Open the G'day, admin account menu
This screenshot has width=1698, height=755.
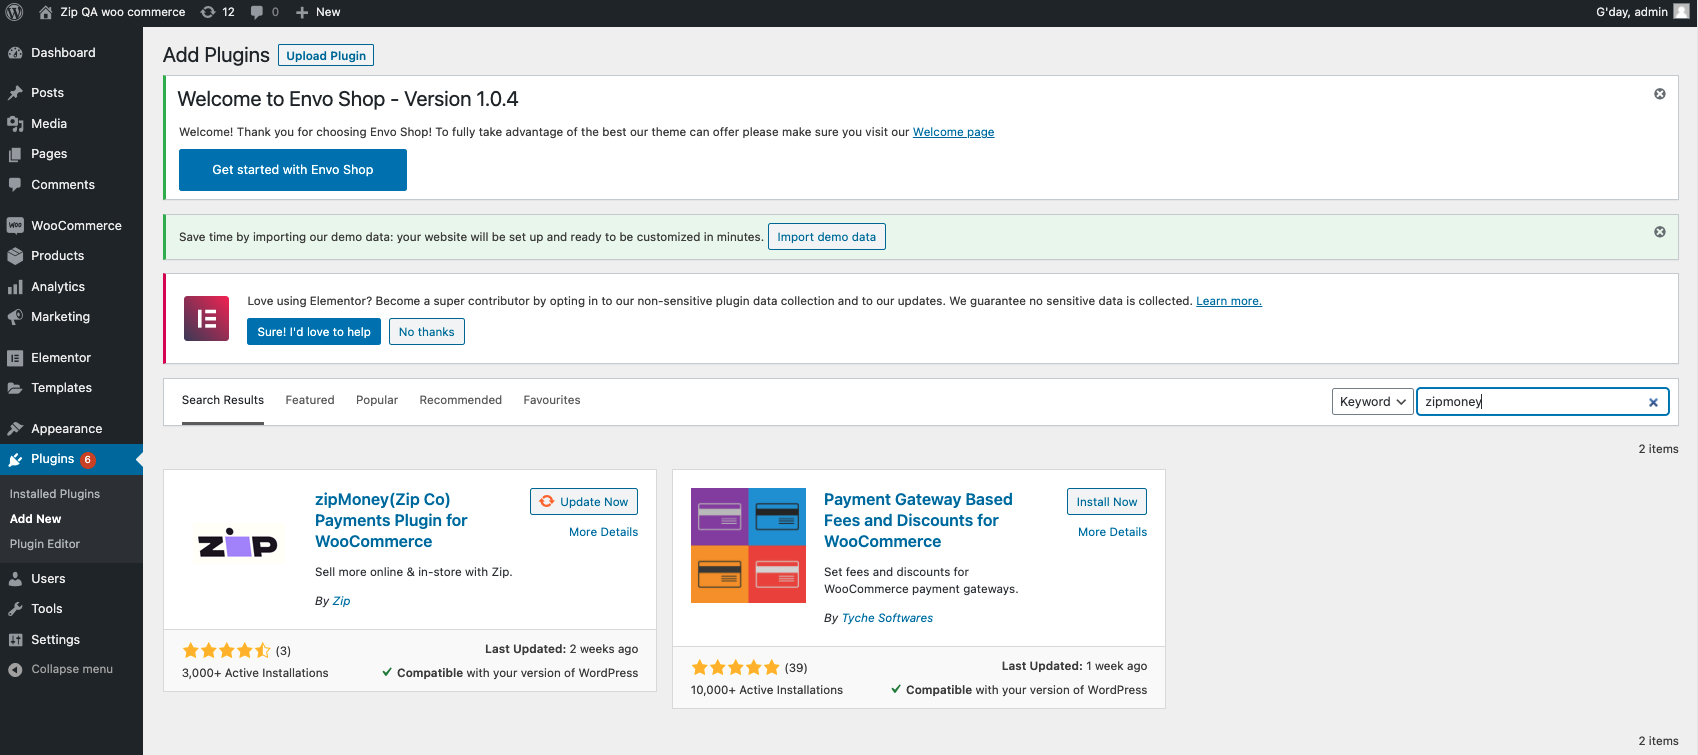1643,12
